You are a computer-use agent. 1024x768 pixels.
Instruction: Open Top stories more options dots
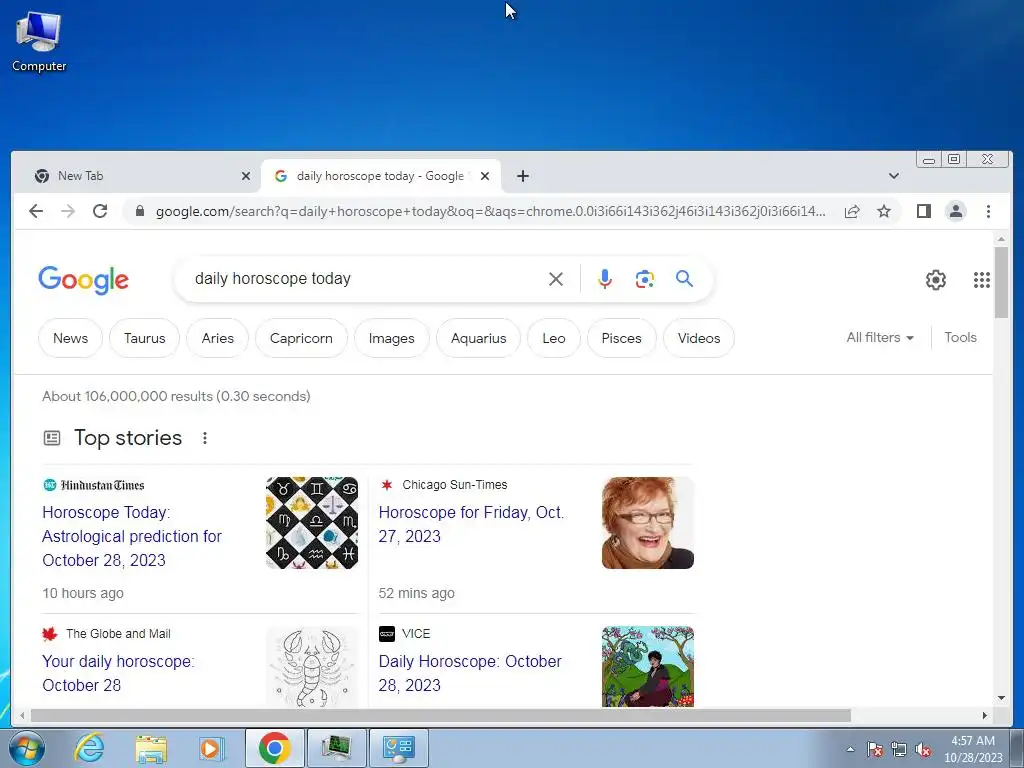(x=204, y=438)
